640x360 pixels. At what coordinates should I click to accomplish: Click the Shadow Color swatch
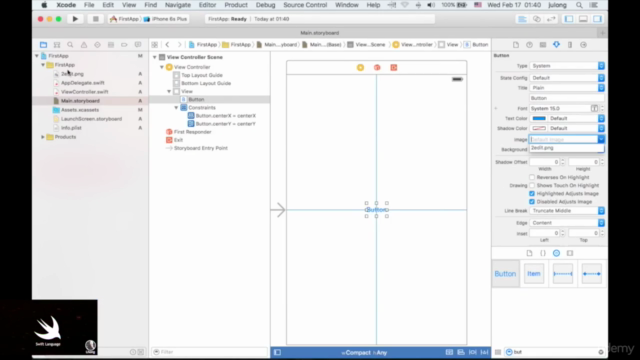click(539, 128)
